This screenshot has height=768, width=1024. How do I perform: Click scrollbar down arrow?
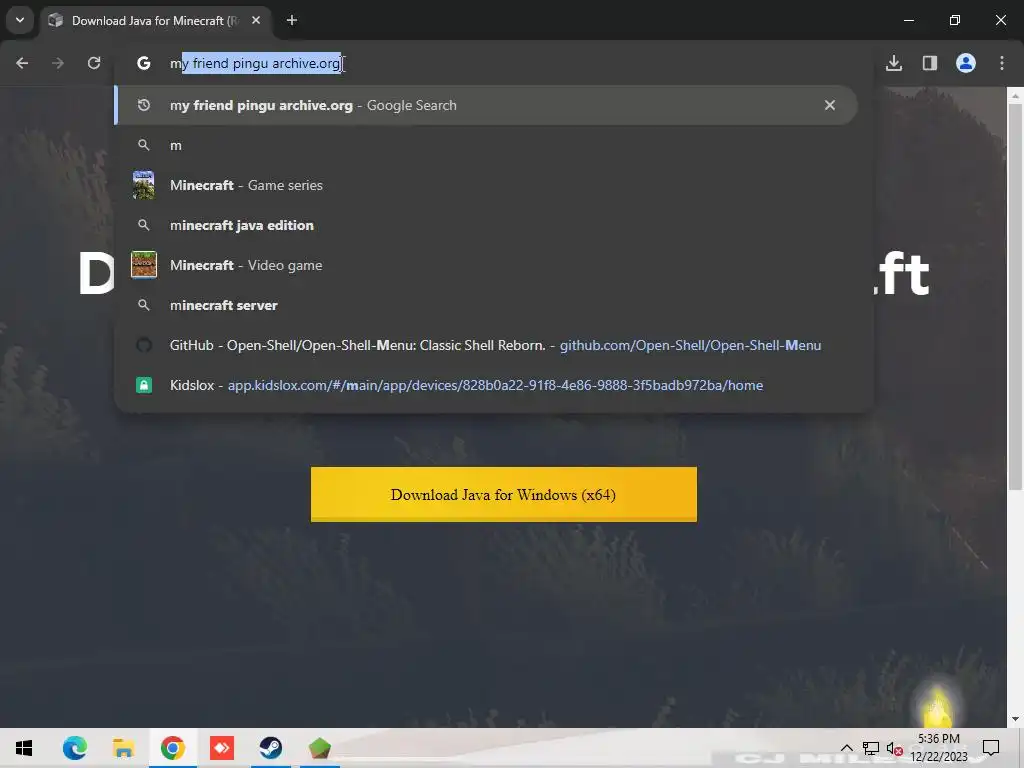(1015, 720)
